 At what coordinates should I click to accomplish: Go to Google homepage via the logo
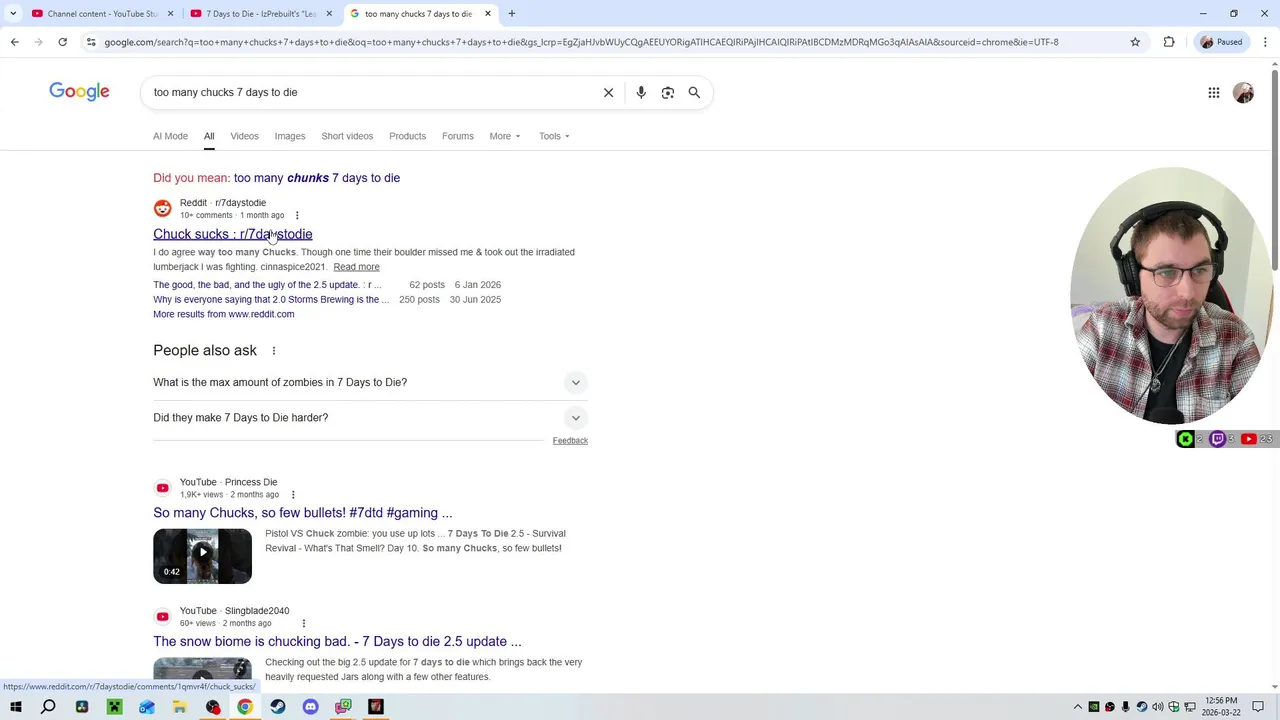[x=79, y=92]
